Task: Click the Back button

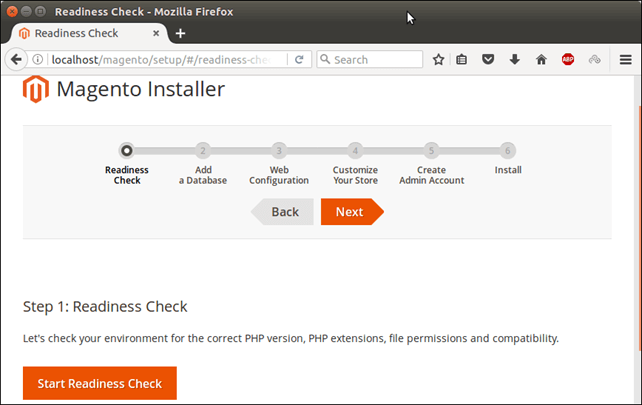Action: tap(282, 212)
